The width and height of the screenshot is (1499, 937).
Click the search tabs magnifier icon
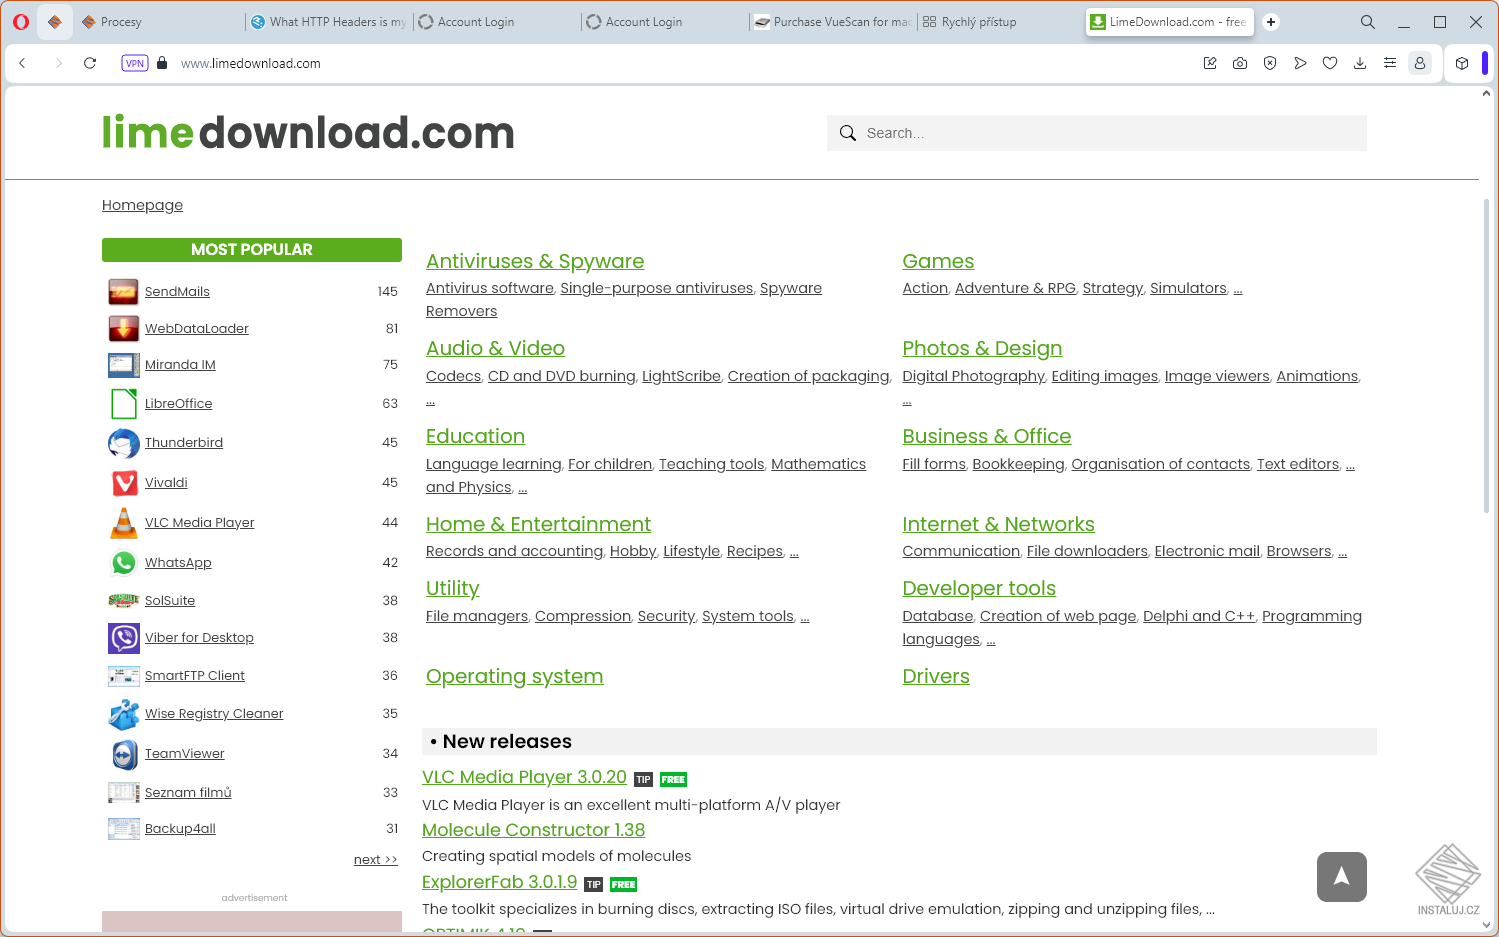(1368, 22)
